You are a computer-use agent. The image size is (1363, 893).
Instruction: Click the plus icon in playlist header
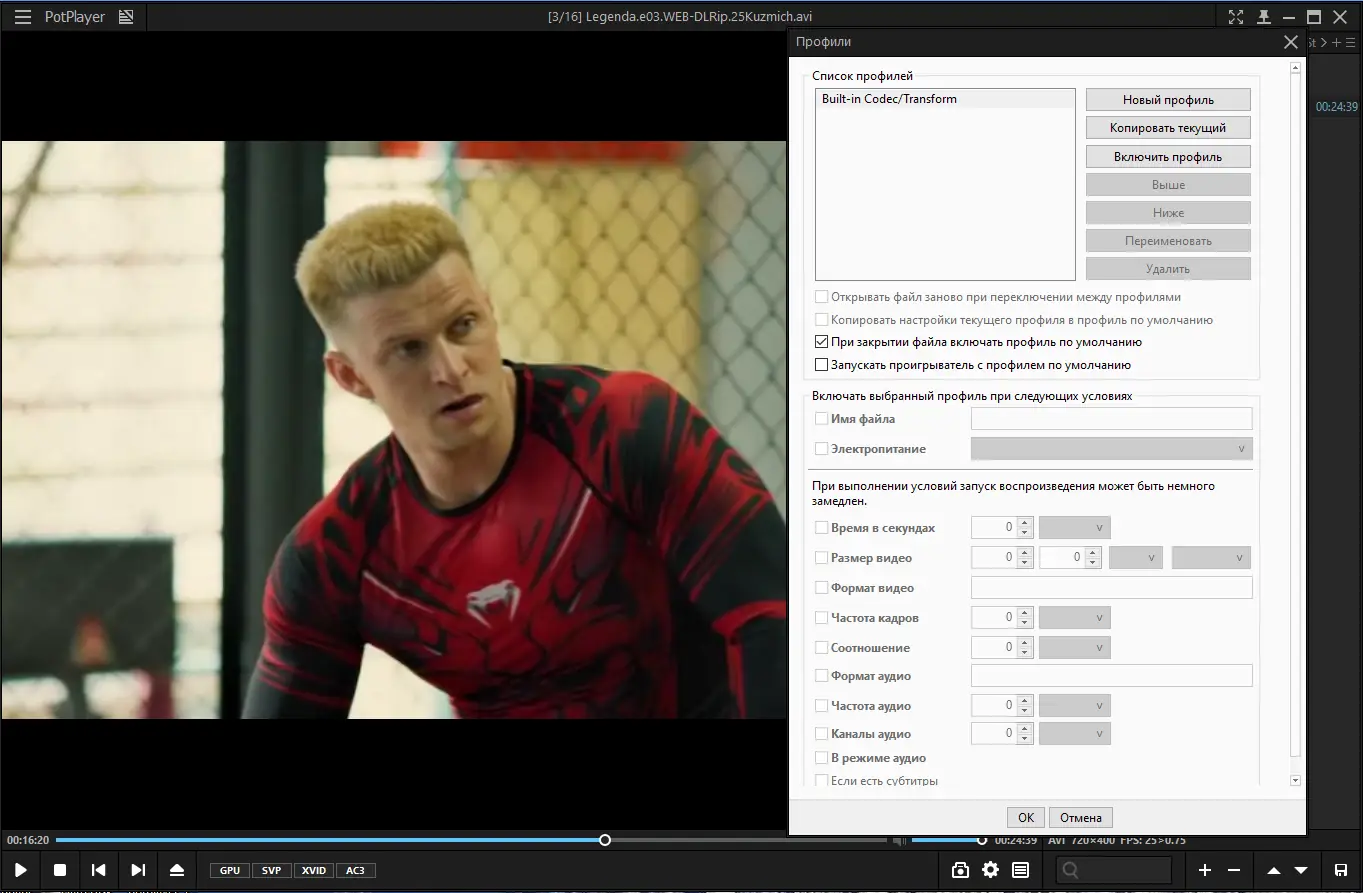tap(1336, 43)
